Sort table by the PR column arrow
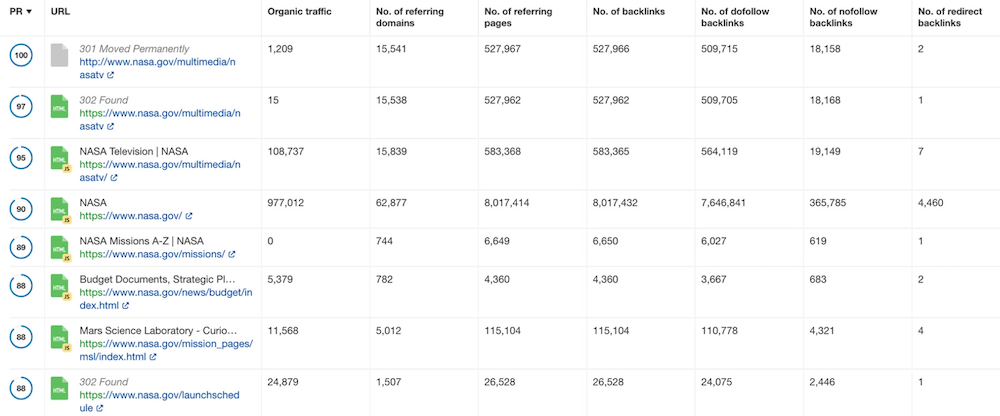The image size is (1000, 416). [x=28, y=11]
